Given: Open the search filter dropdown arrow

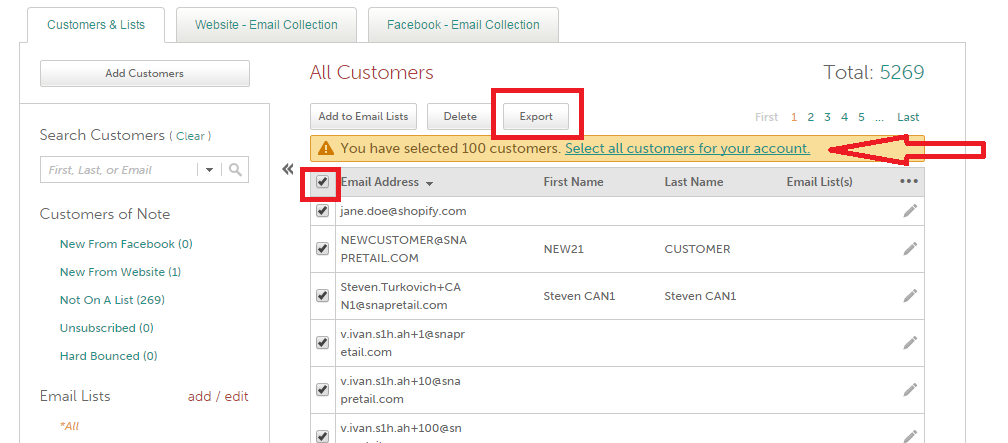Looking at the screenshot, I should point(210,170).
